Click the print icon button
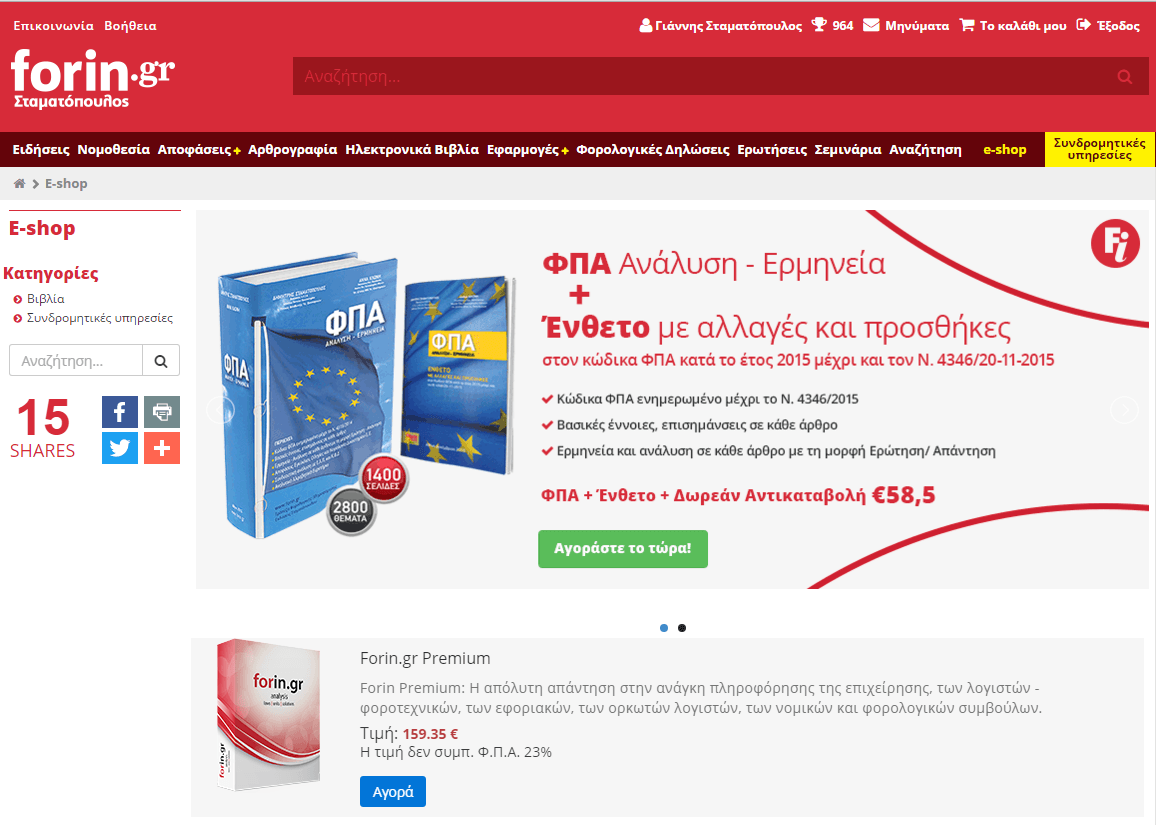This screenshot has width=1156, height=825. pyautogui.click(x=161, y=411)
